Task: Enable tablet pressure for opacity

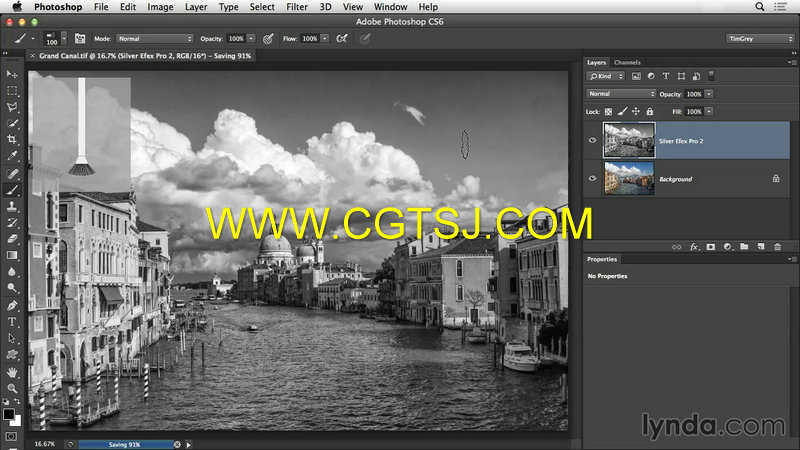Action: 268,39
